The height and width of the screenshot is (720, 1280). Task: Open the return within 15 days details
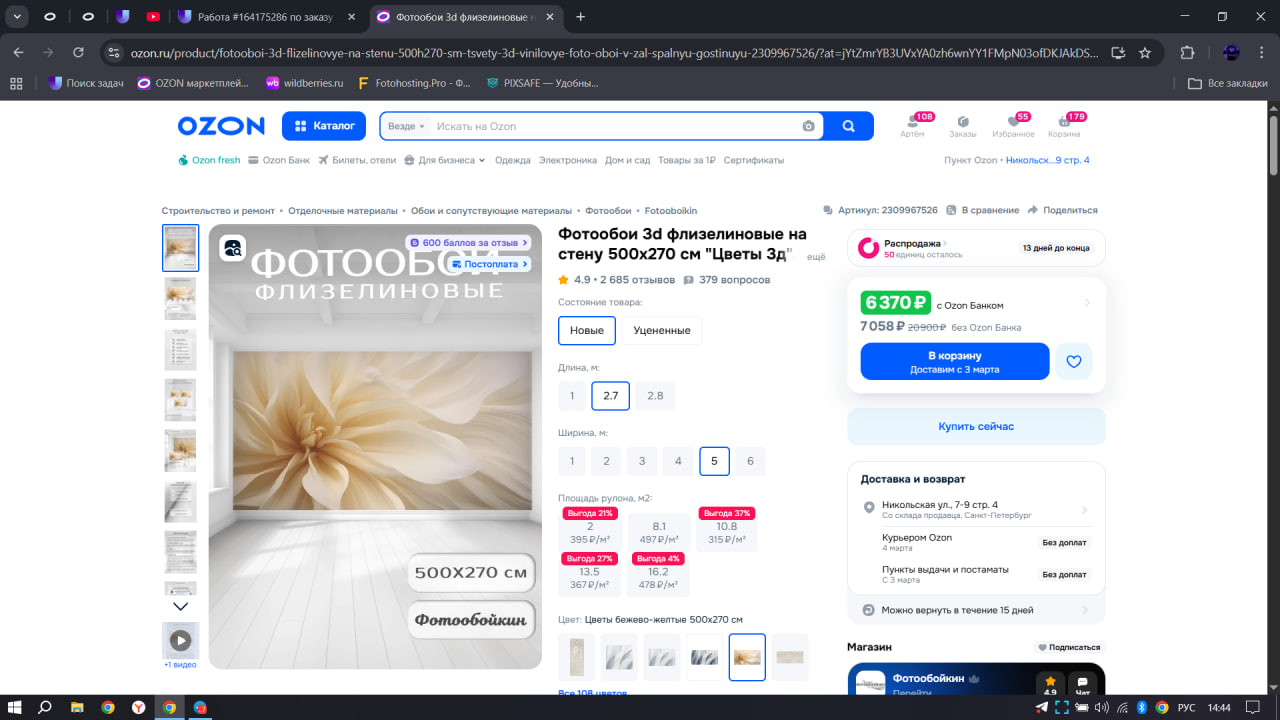976,610
